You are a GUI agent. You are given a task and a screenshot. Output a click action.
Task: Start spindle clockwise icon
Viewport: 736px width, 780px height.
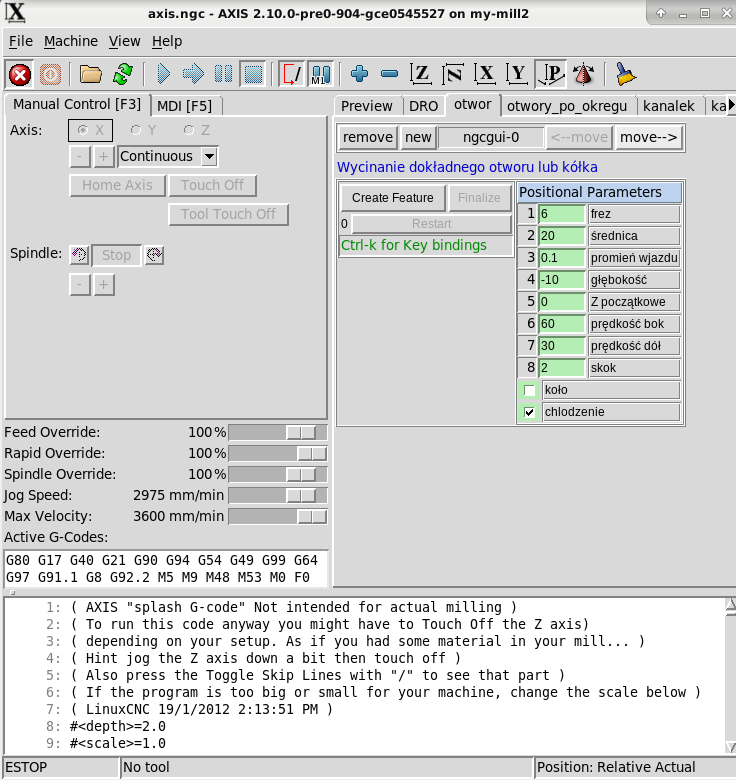point(154,255)
